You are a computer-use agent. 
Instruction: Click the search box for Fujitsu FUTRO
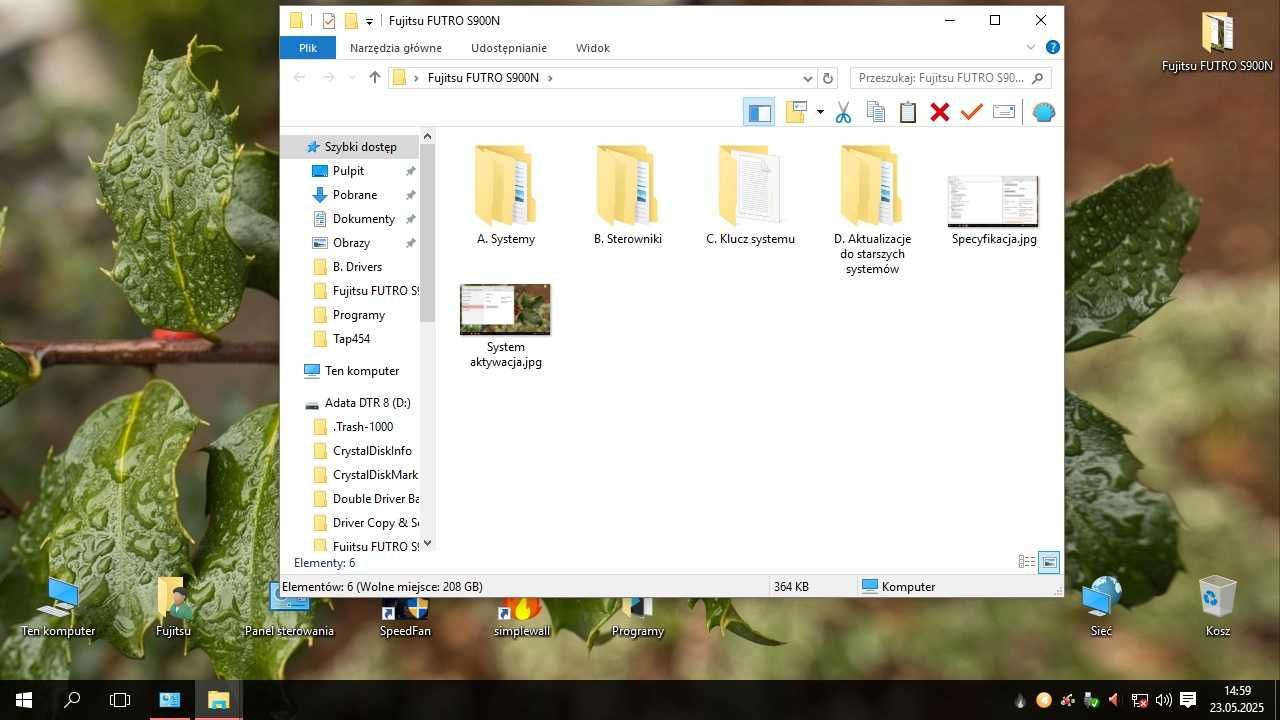pos(950,78)
